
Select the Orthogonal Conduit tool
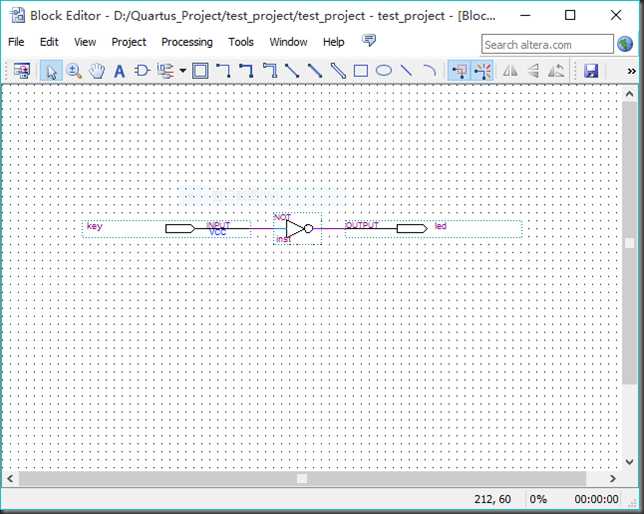point(269,71)
